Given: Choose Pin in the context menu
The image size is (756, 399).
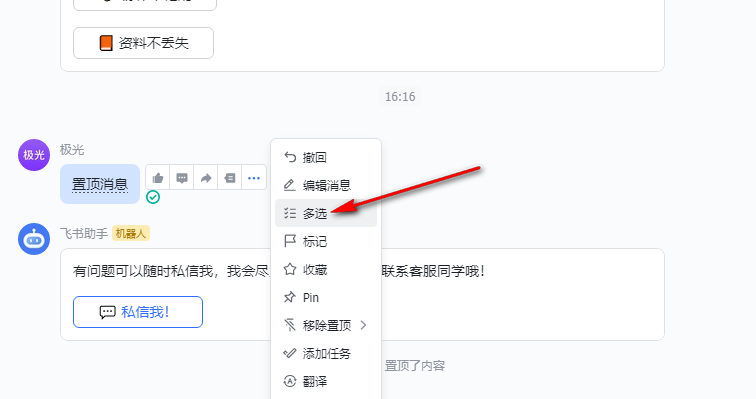Looking at the screenshot, I should tap(326, 297).
